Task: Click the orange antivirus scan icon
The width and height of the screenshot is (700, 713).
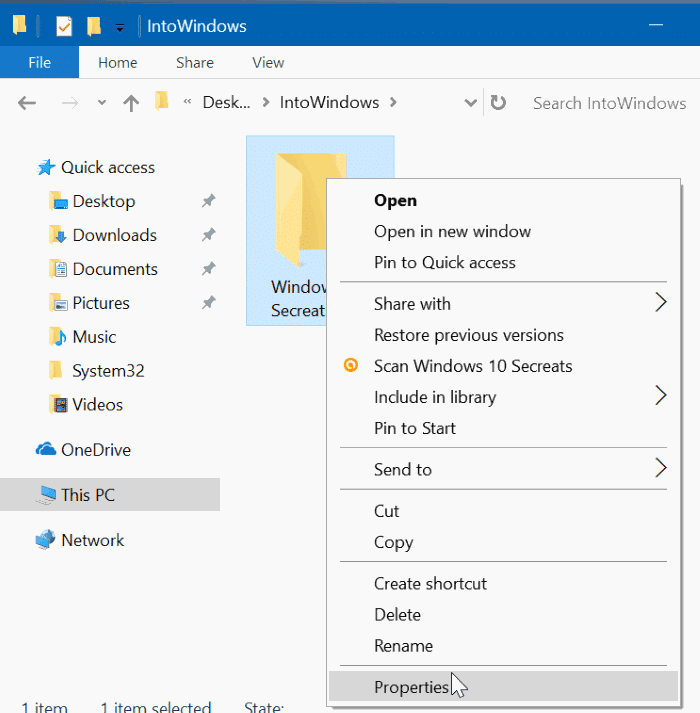Action: pyautogui.click(x=351, y=365)
